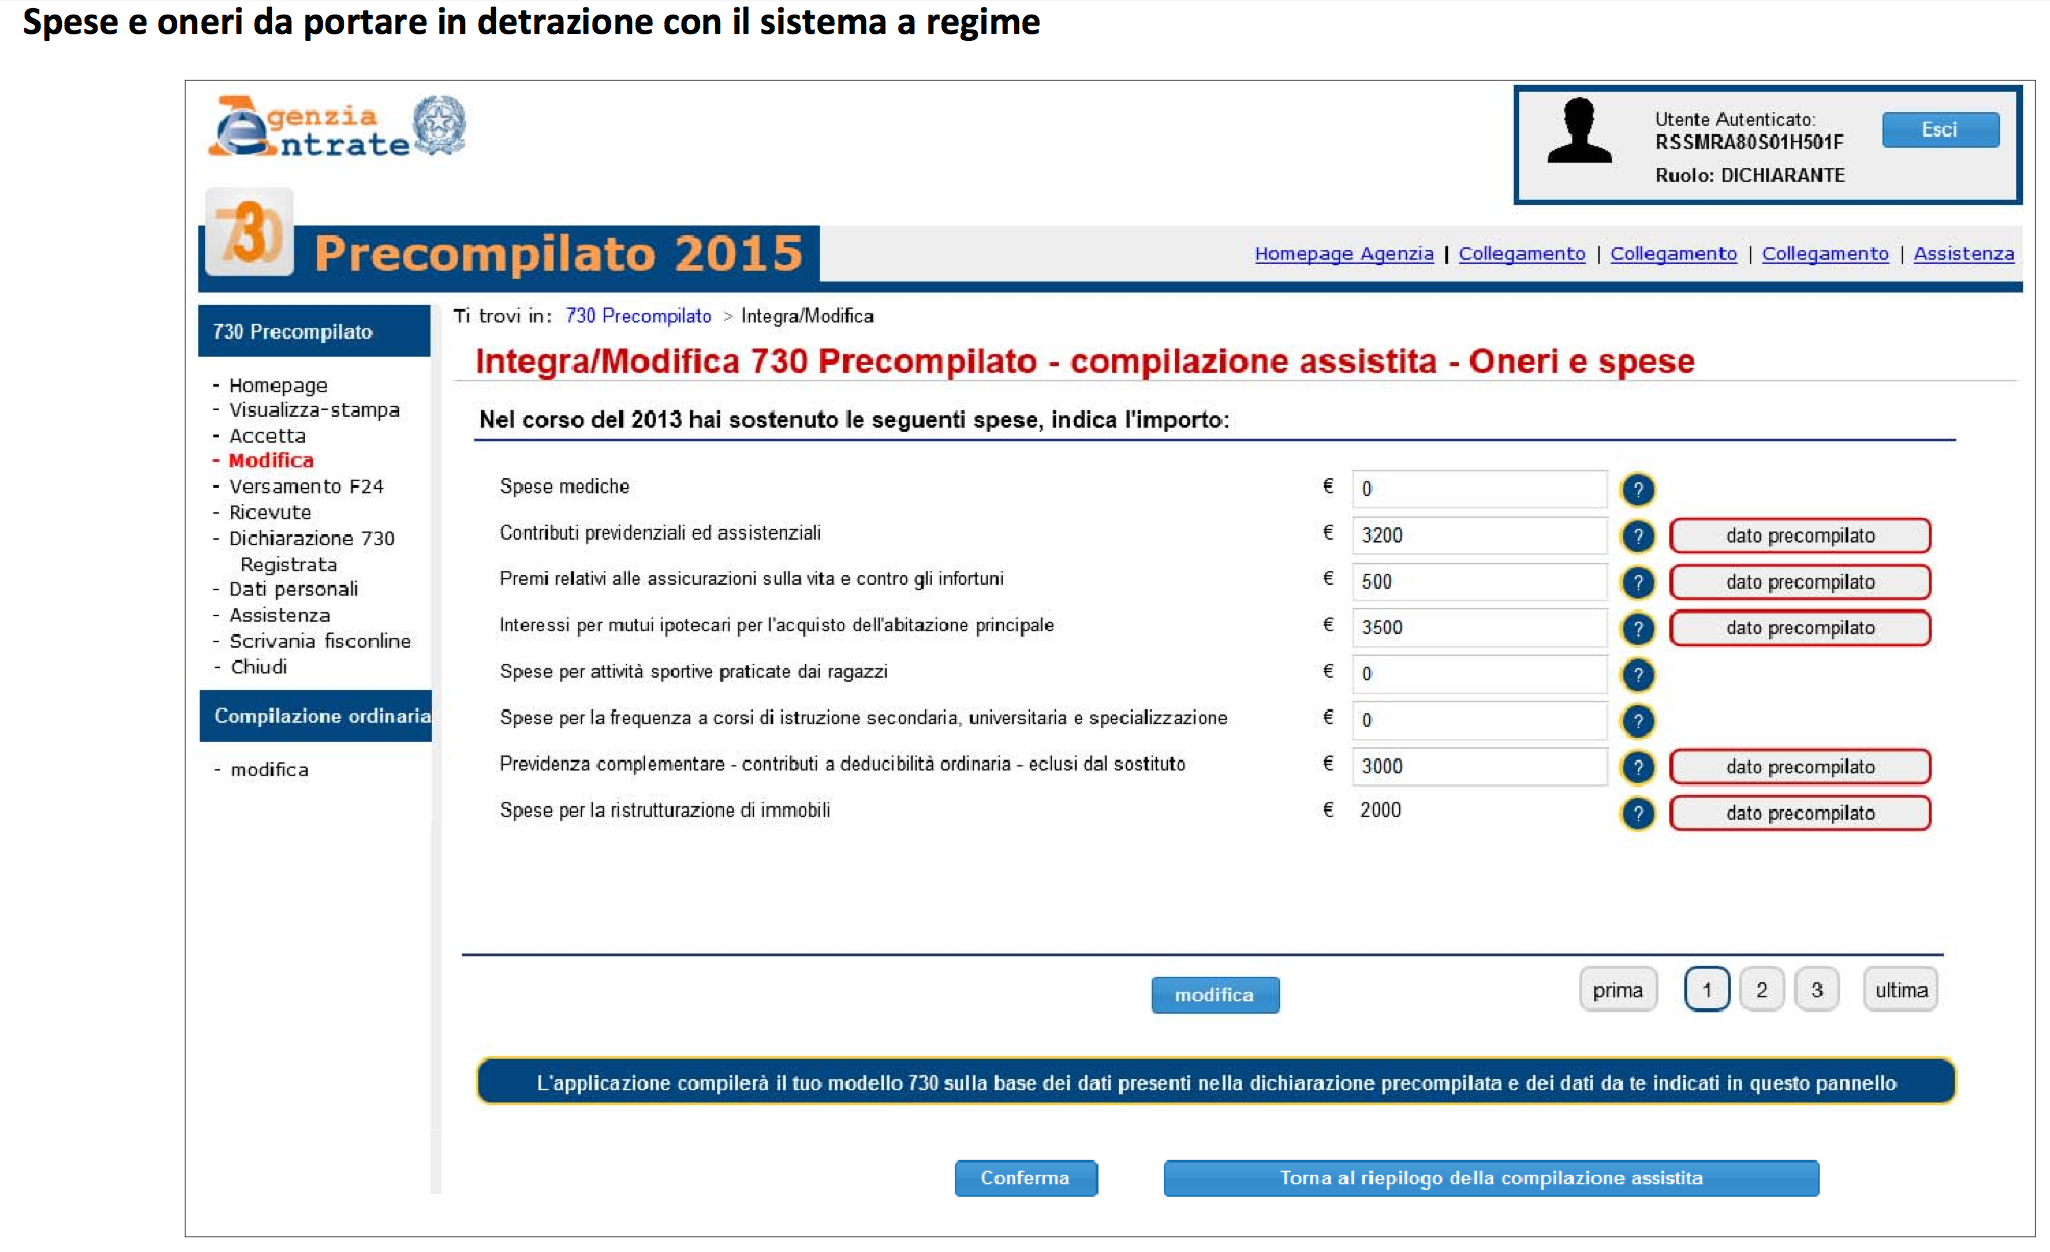Click dato precompilato beside Contributi previdenziali

pos(1799,536)
